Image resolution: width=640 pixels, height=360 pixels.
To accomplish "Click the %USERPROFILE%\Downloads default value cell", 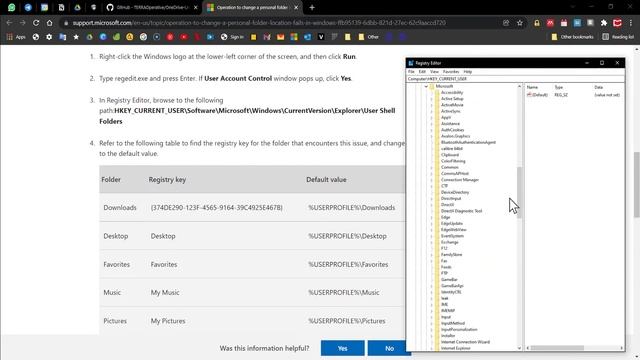I will tap(351, 208).
